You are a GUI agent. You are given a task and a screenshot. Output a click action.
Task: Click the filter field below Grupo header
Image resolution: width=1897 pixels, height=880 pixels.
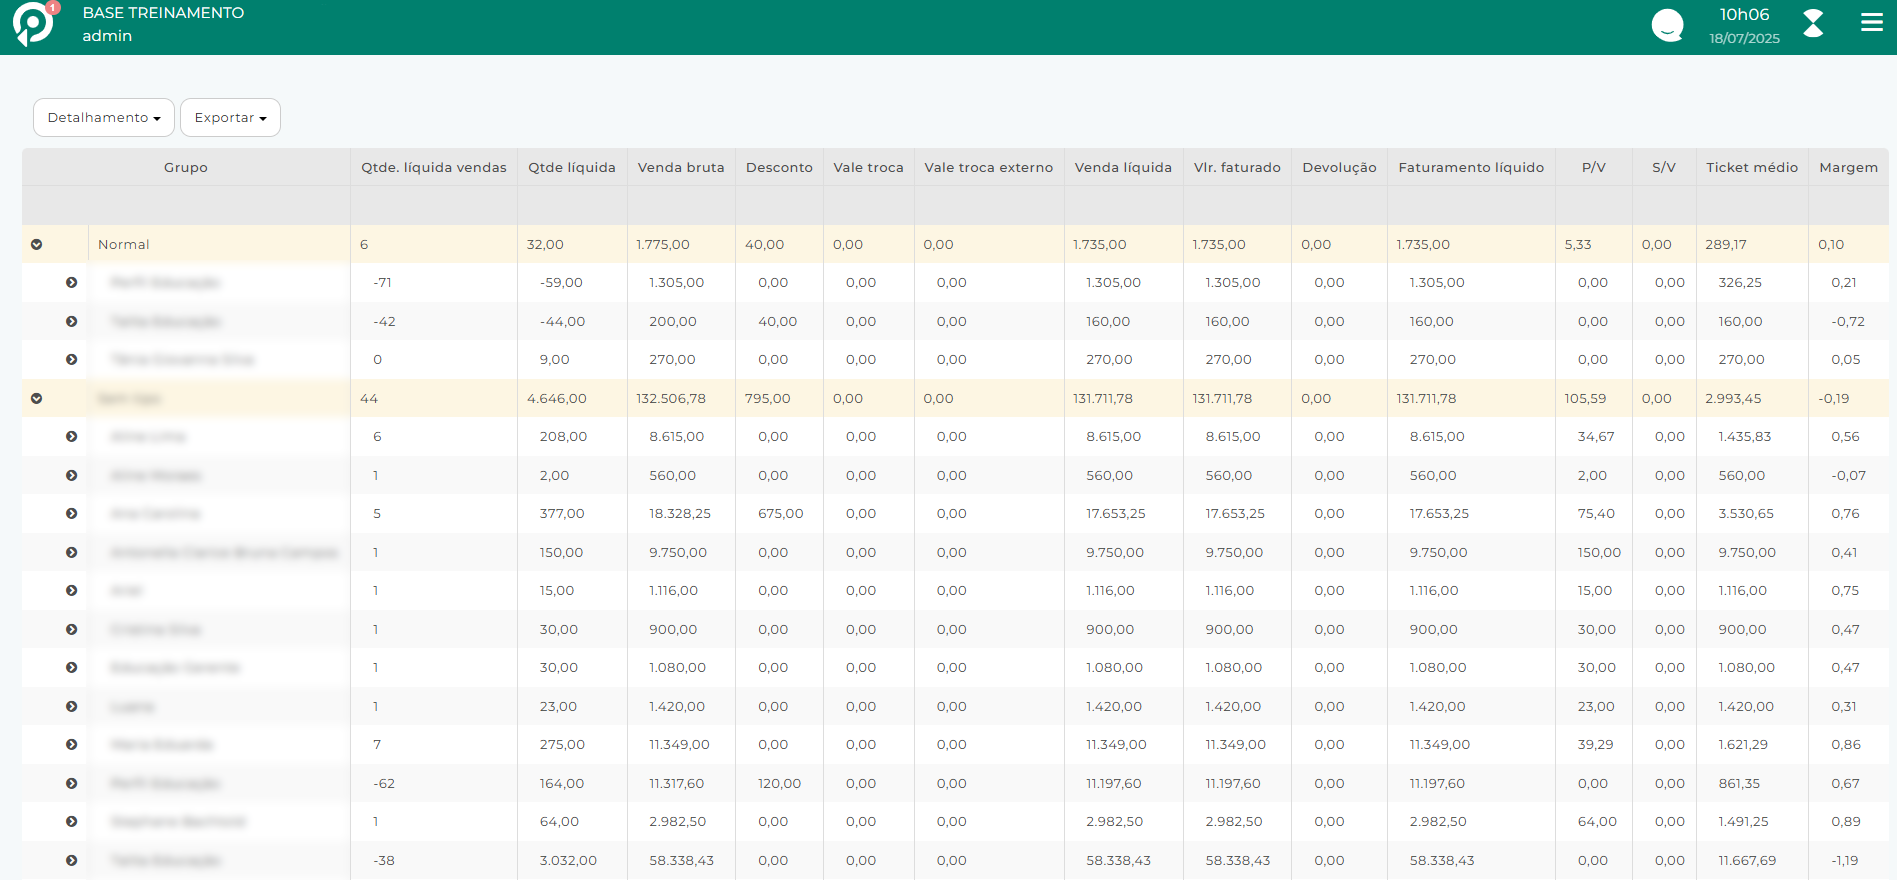click(186, 205)
